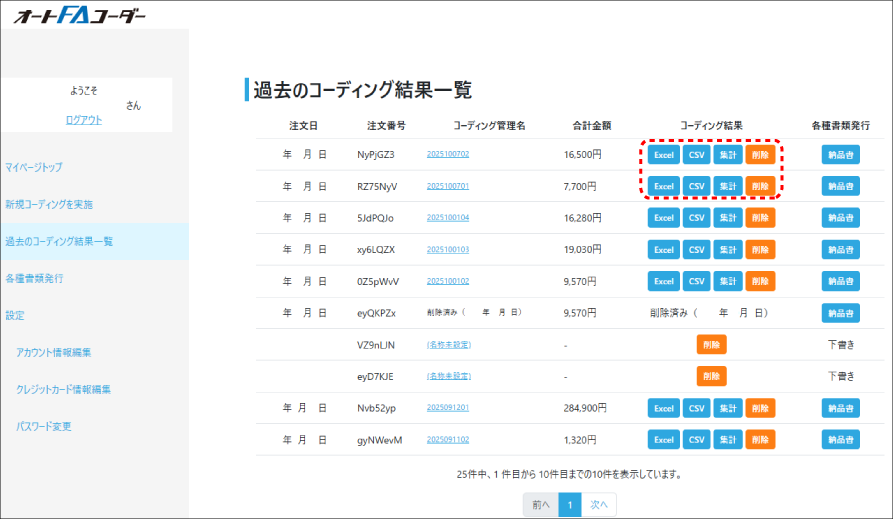Select page 1 in pagination
The height and width of the screenshot is (519, 893).
pyautogui.click(x=569, y=505)
